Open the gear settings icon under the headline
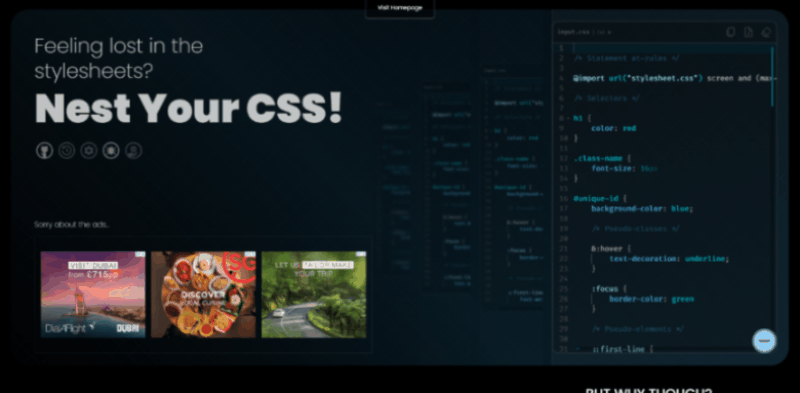 [x=89, y=151]
